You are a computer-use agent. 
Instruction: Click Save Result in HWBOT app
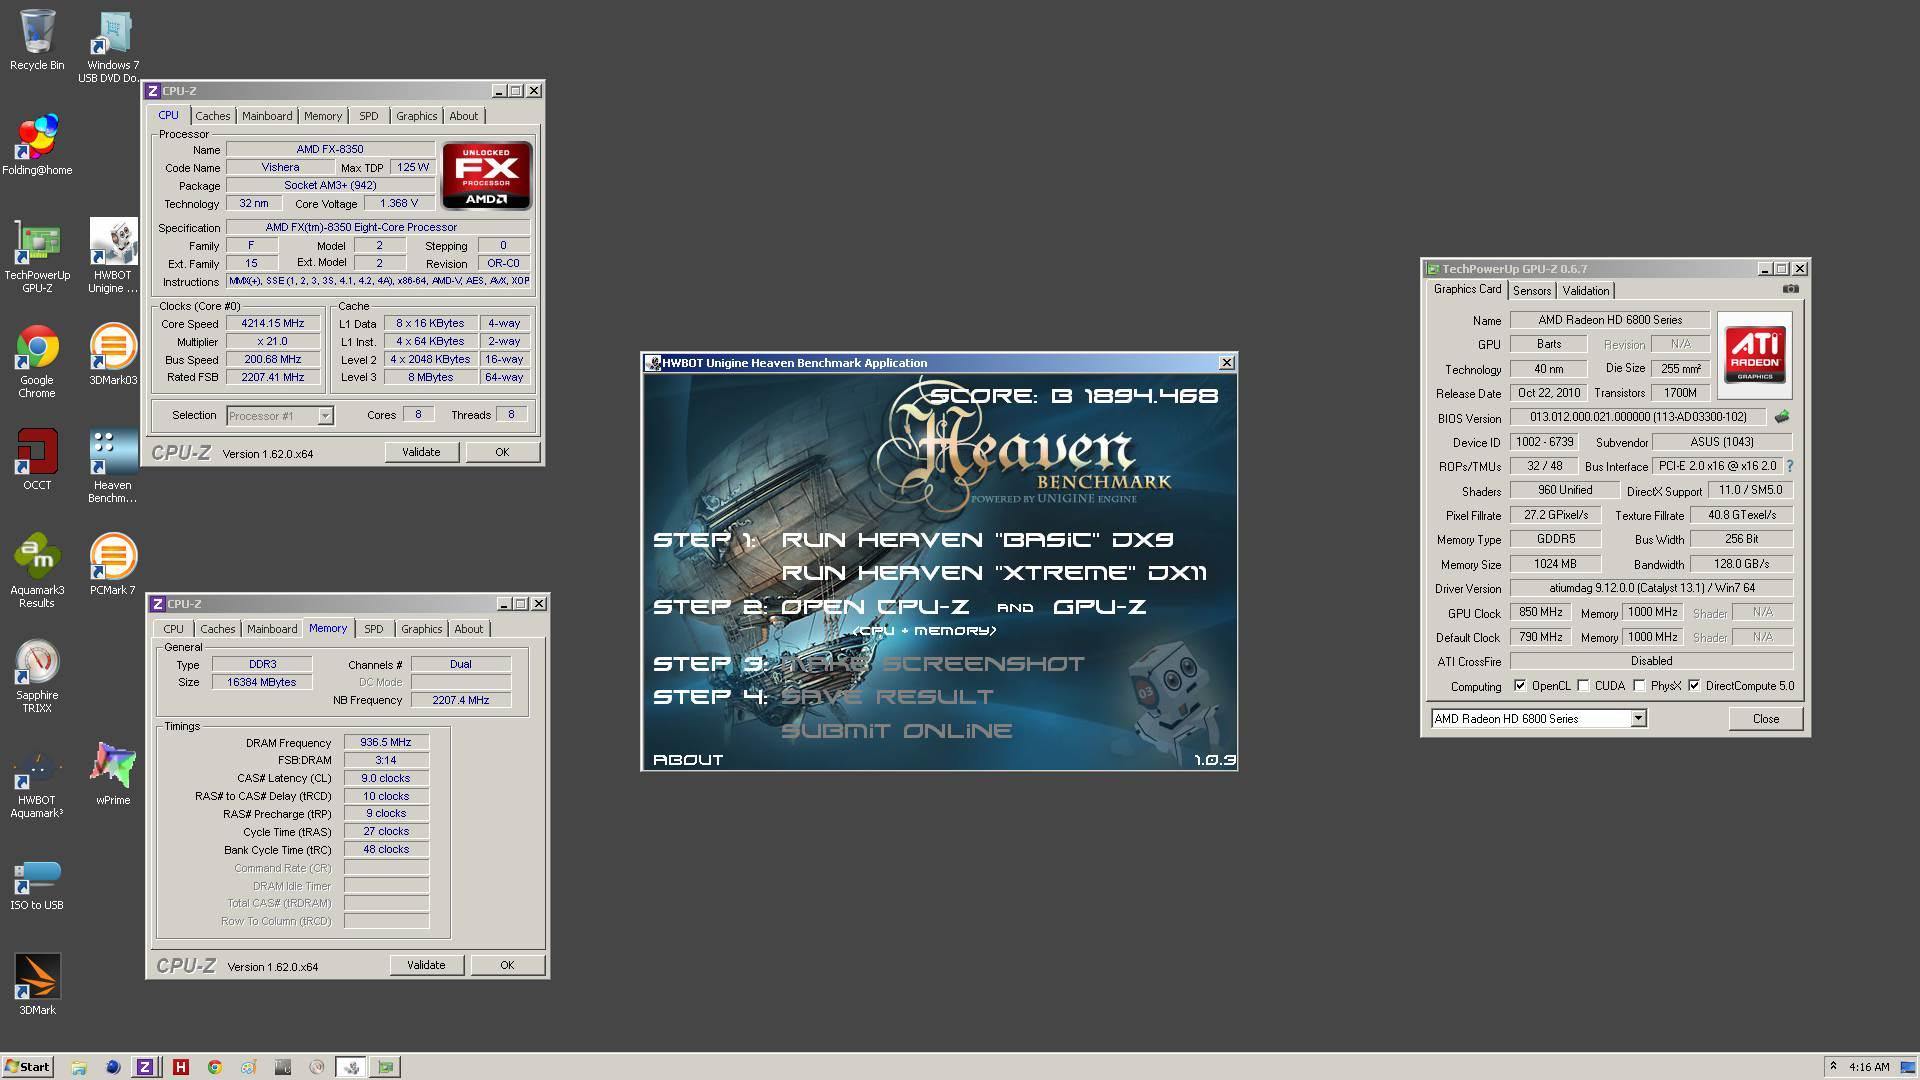pos(887,696)
